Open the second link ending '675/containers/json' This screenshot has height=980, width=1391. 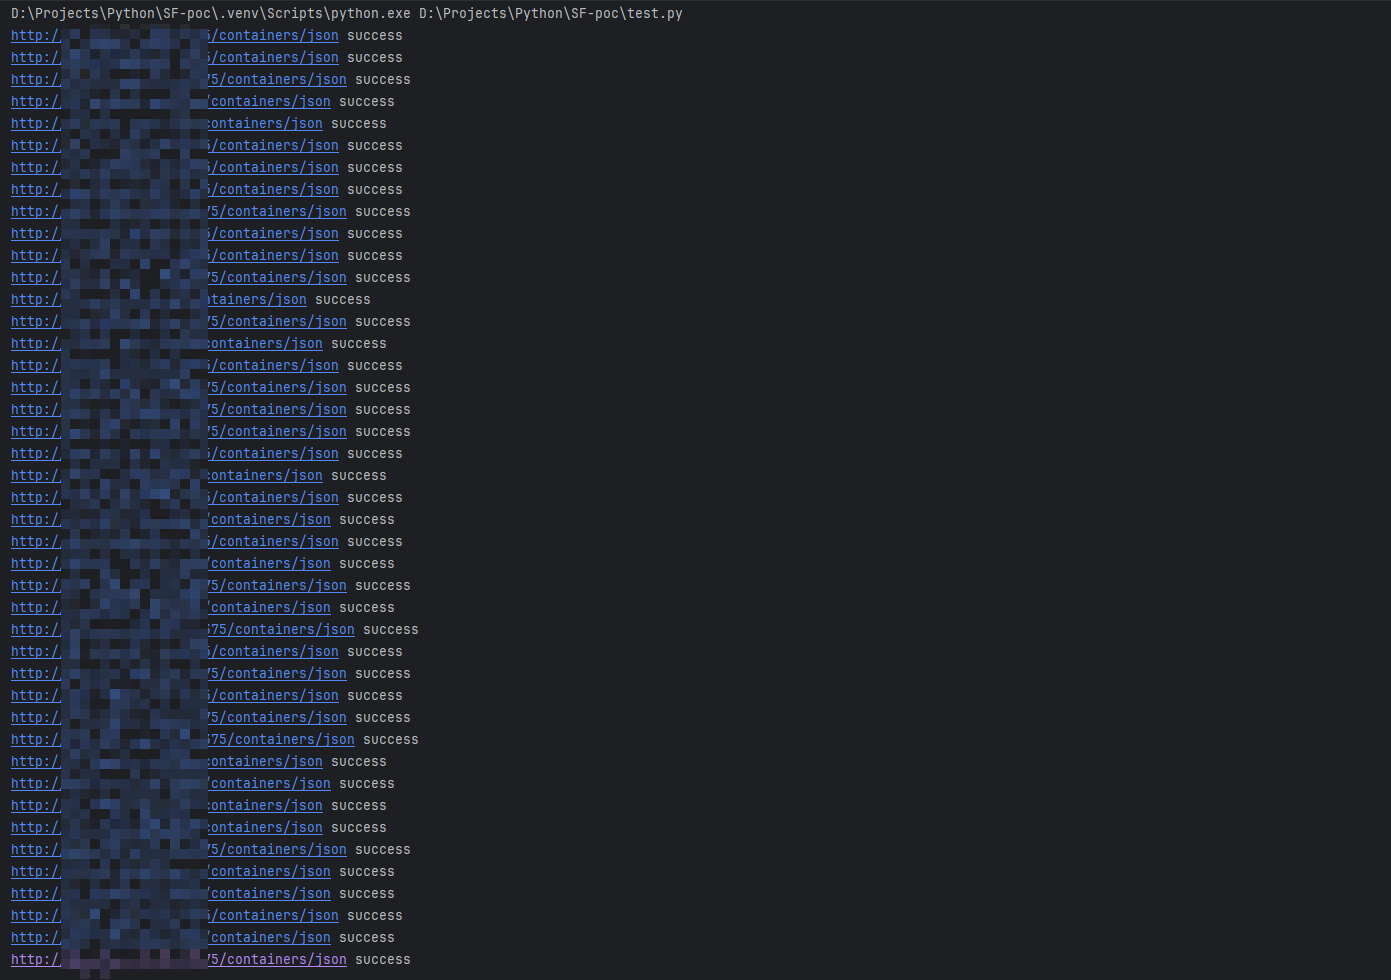[x=280, y=740]
